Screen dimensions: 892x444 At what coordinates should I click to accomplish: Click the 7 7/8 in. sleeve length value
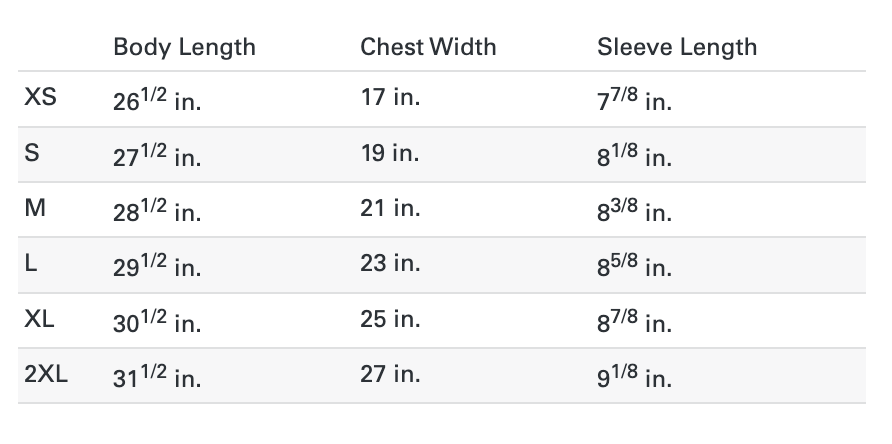[x=634, y=99]
